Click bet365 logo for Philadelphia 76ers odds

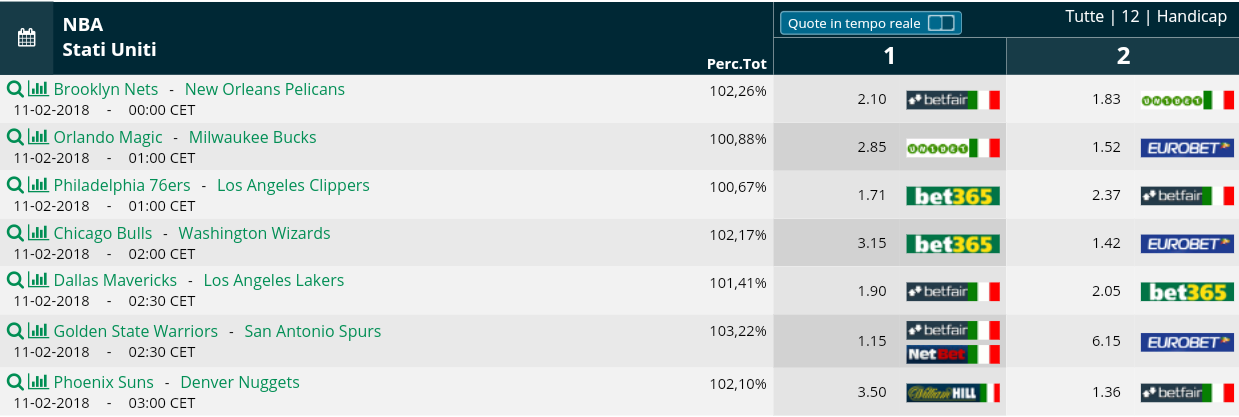(x=953, y=196)
